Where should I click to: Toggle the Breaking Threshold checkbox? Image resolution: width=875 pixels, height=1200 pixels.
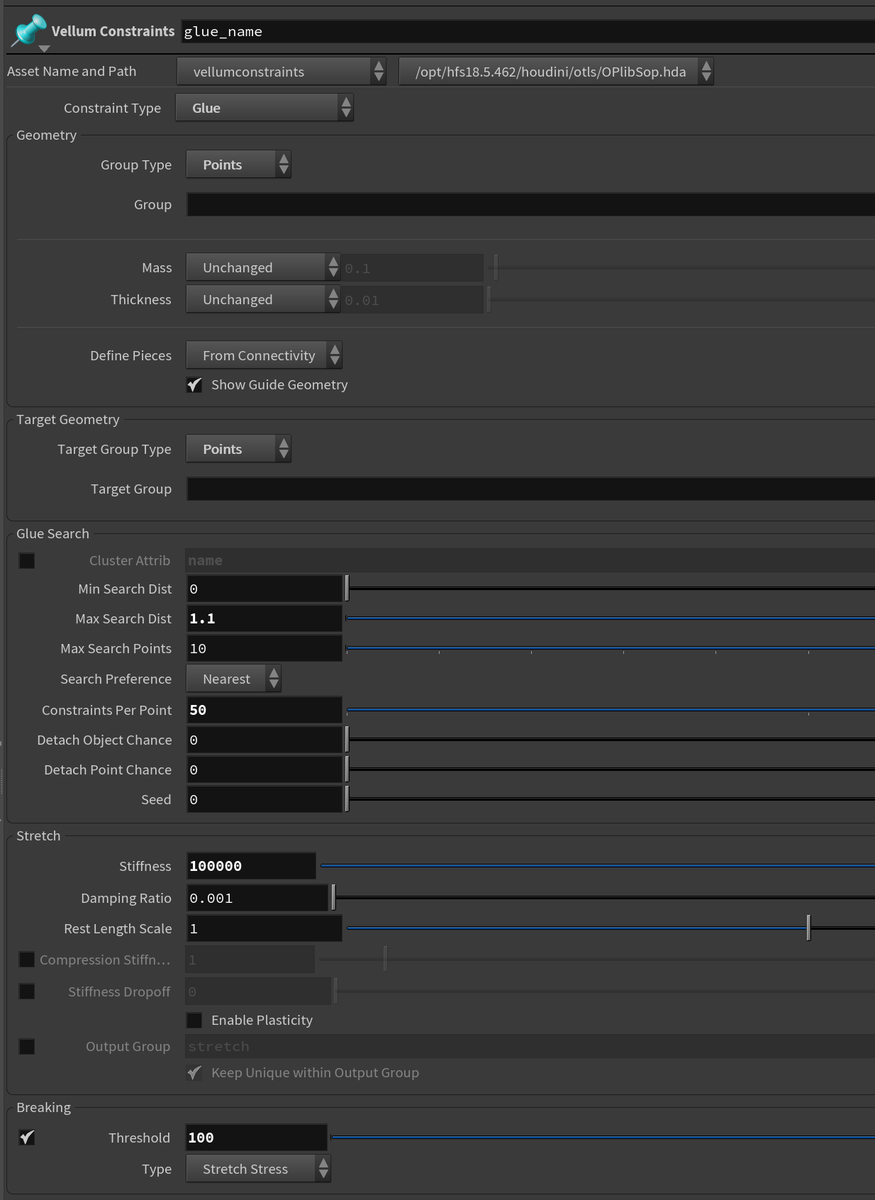point(27,1138)
